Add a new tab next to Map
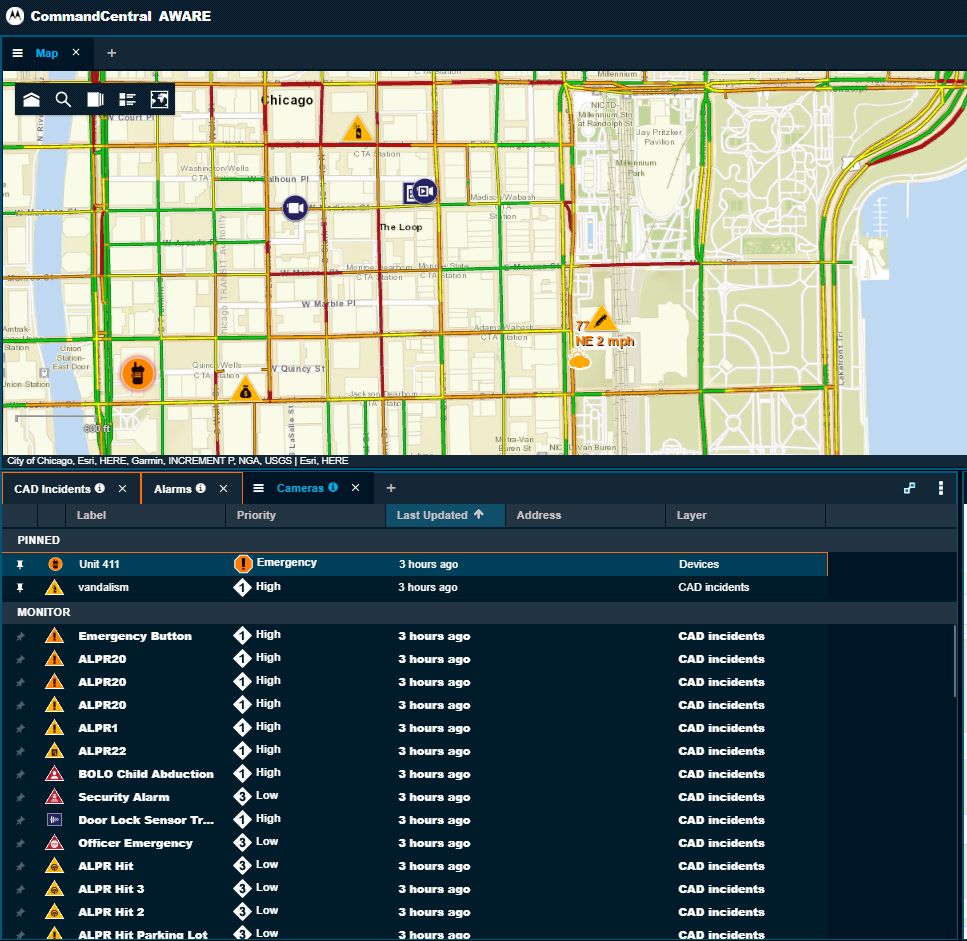This screenshot has height=941, width=967. click(112, 53)
